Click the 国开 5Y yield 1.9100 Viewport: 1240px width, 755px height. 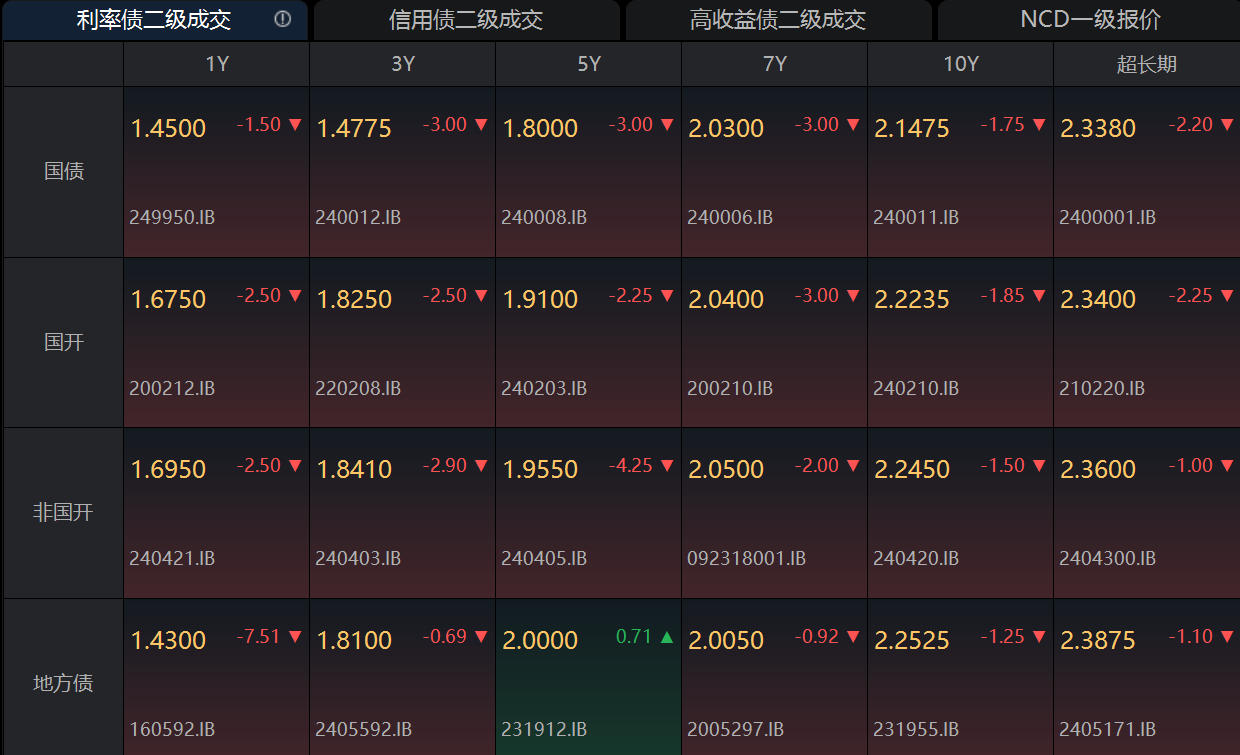click(540, 299)
